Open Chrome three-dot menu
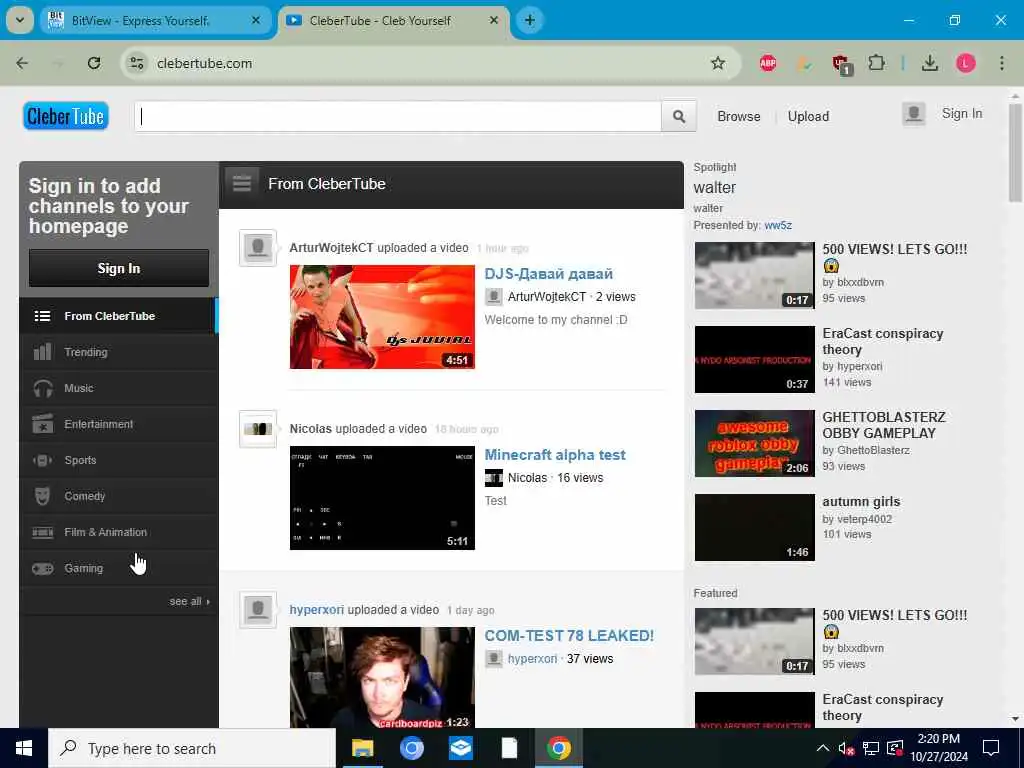 (1002, 63)
